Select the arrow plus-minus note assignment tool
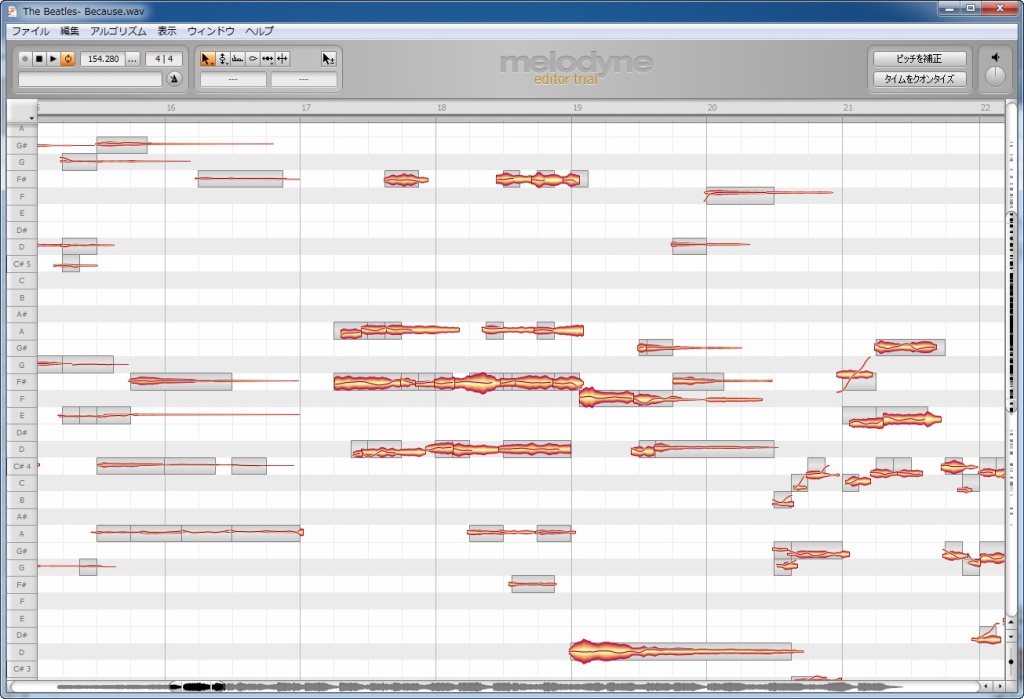The height and width of the screenshot is (699, 1024). tap(328, 59)
